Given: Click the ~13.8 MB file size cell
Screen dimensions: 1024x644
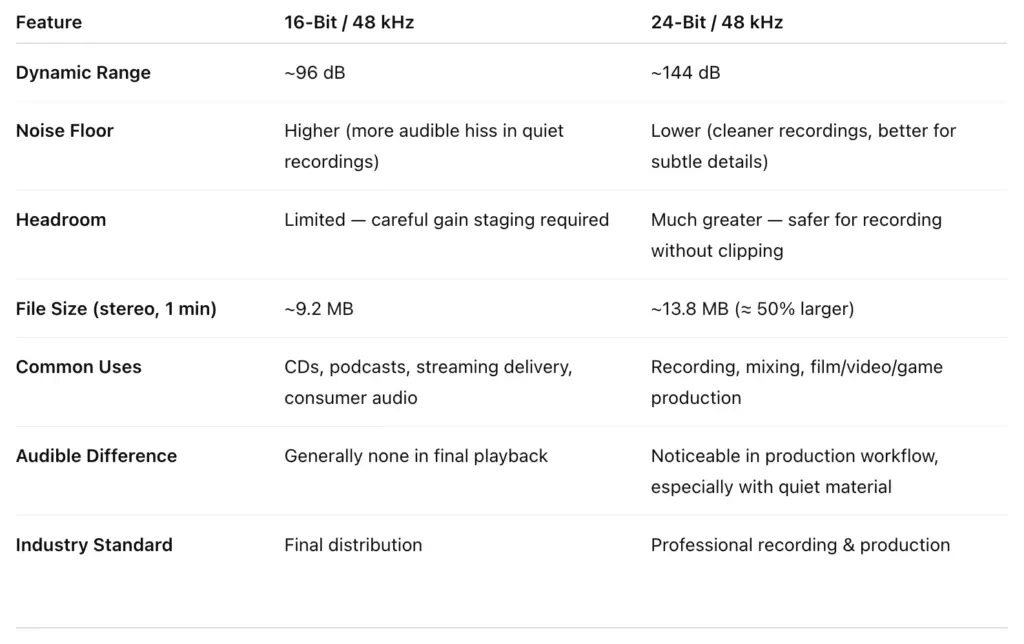Looking at the screenshot, I should point(752,309).
